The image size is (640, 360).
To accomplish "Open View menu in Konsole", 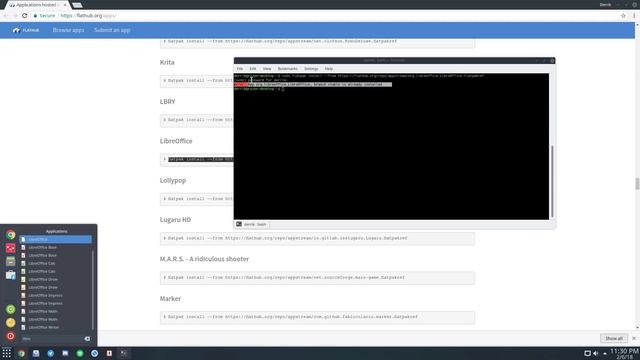I will point(267,69).
